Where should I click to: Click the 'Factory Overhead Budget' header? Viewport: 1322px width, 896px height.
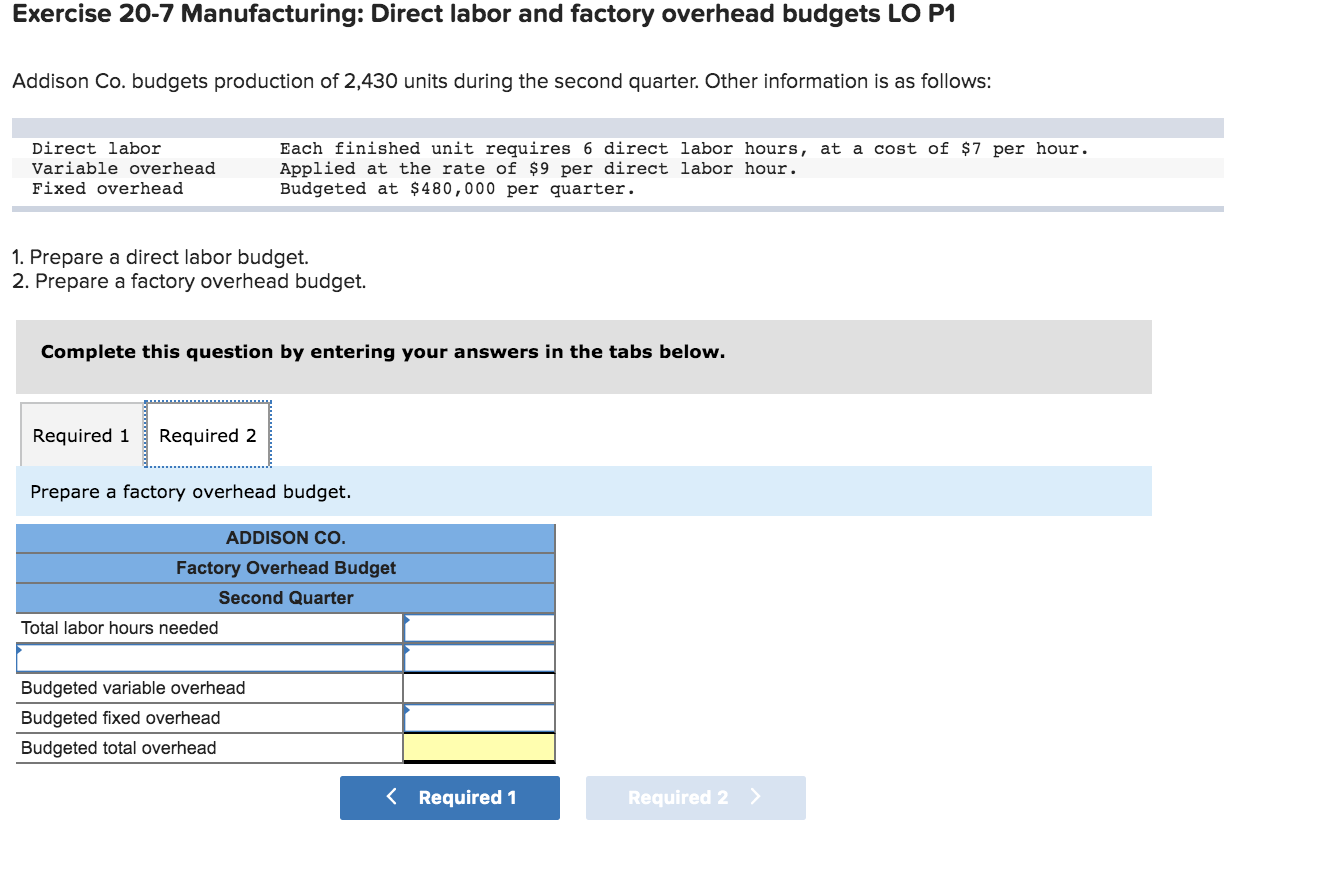286,568
